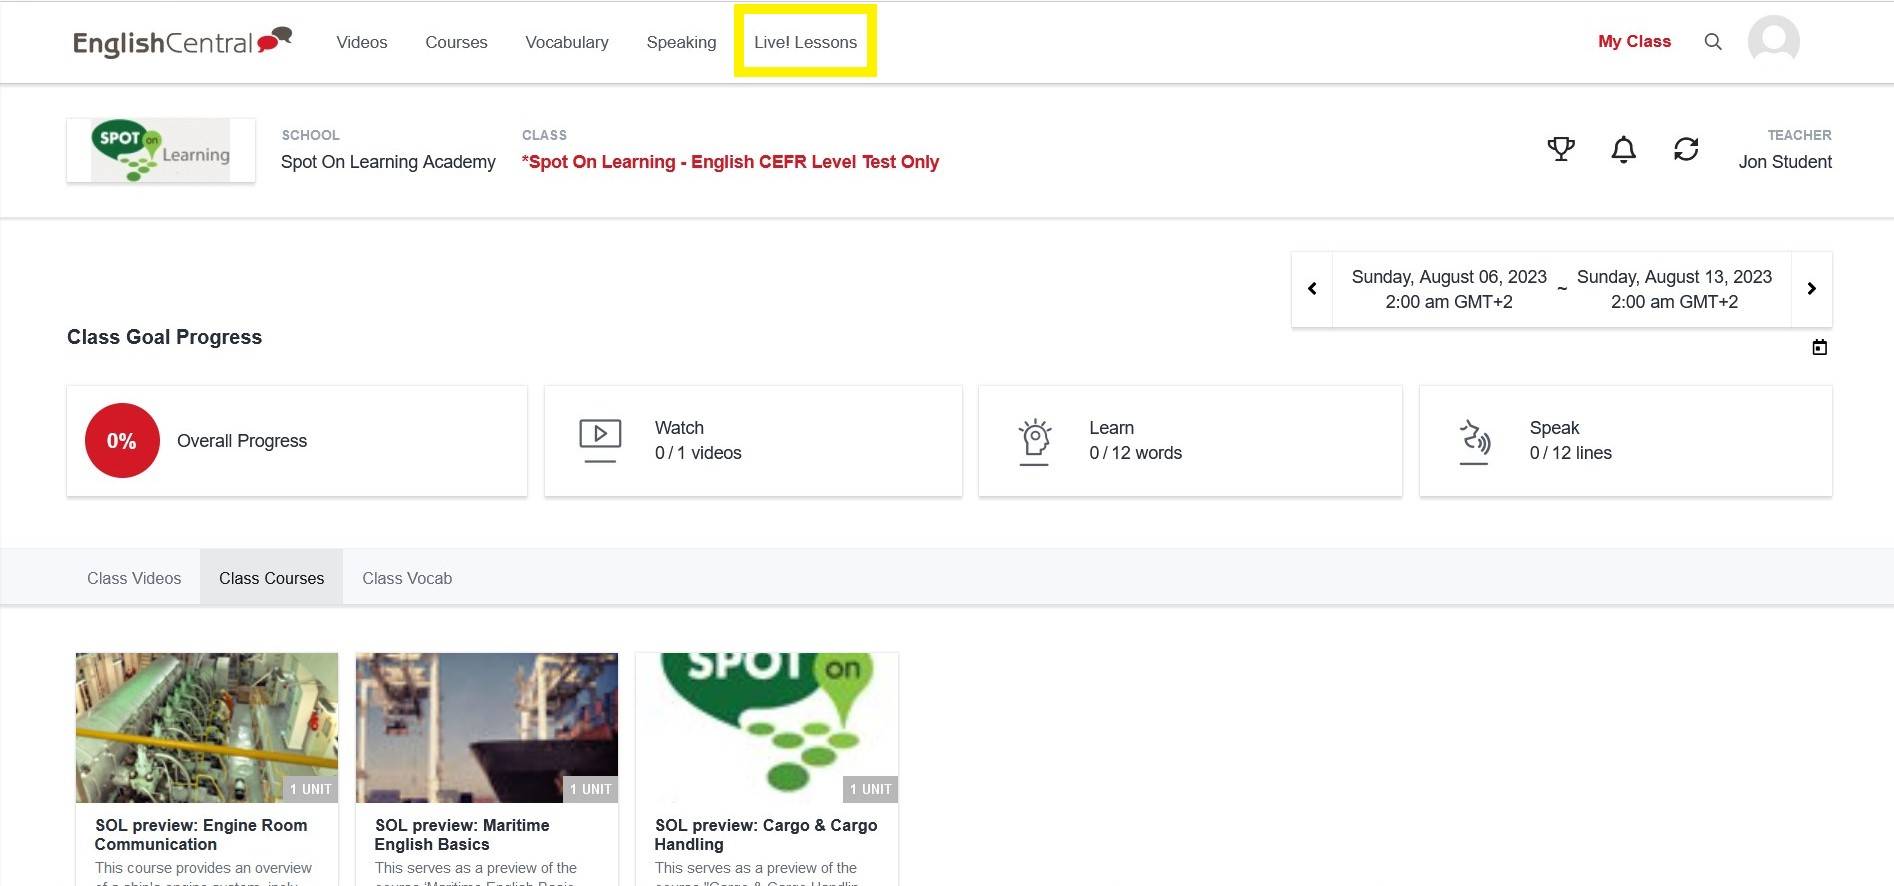The width and height of the screenshot is (1894, 886).
Task: Open the calendar date picker icon
Action: pyautogui.click(x=1820, y=348)
